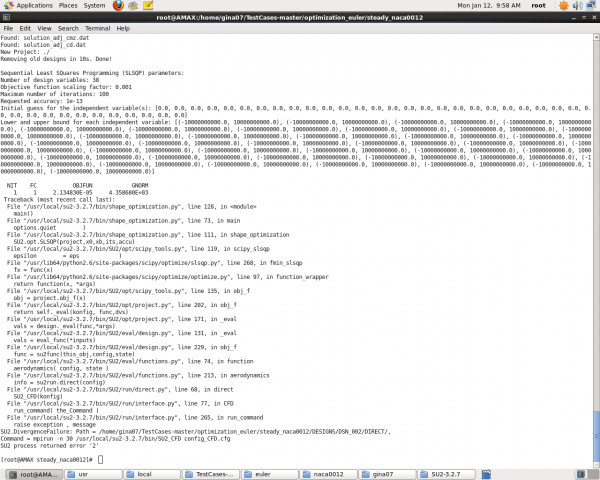Viewport: 600px width, 480px height.
Task: Switch to the usr folder window in taskbar
Action: pyautogui.click(x=93, y=474)
